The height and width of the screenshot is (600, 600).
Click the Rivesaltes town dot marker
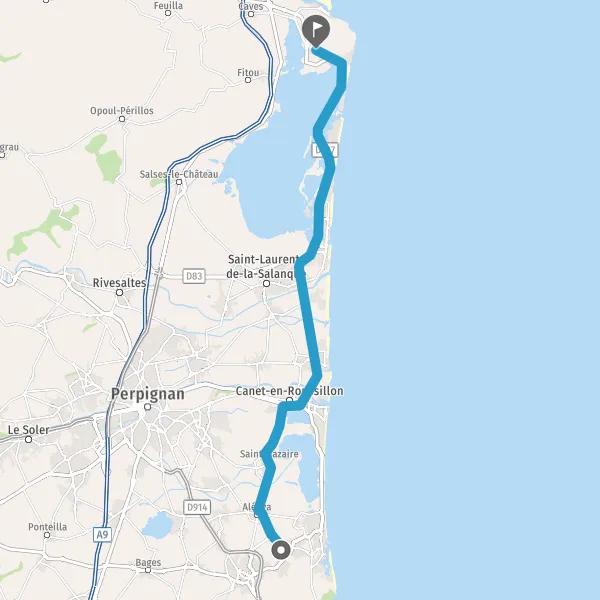119,293
